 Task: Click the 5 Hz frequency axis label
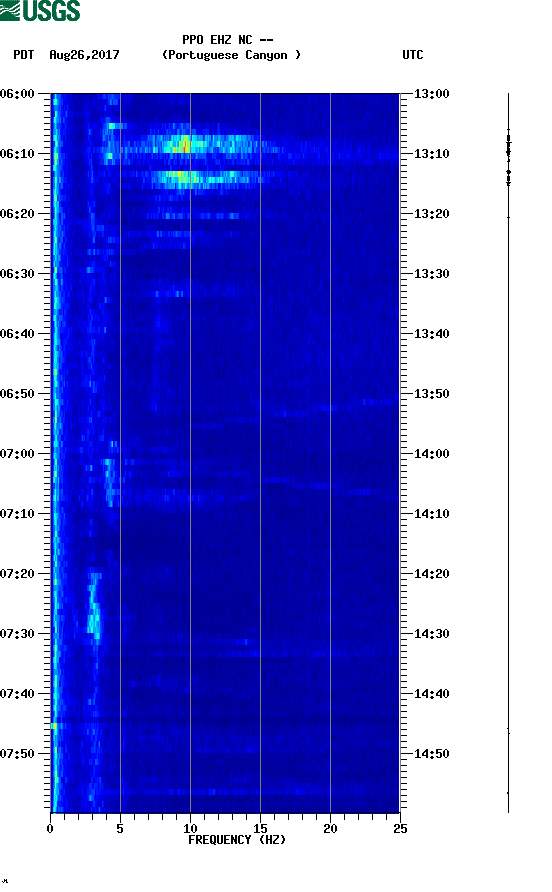(x=120, y=829)
